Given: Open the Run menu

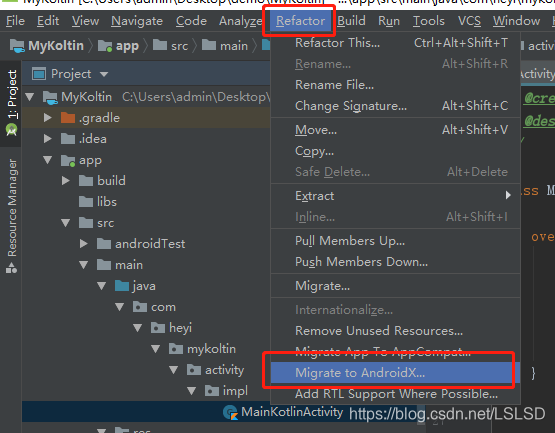Looking at the screenshot, I should coord(389,21).
